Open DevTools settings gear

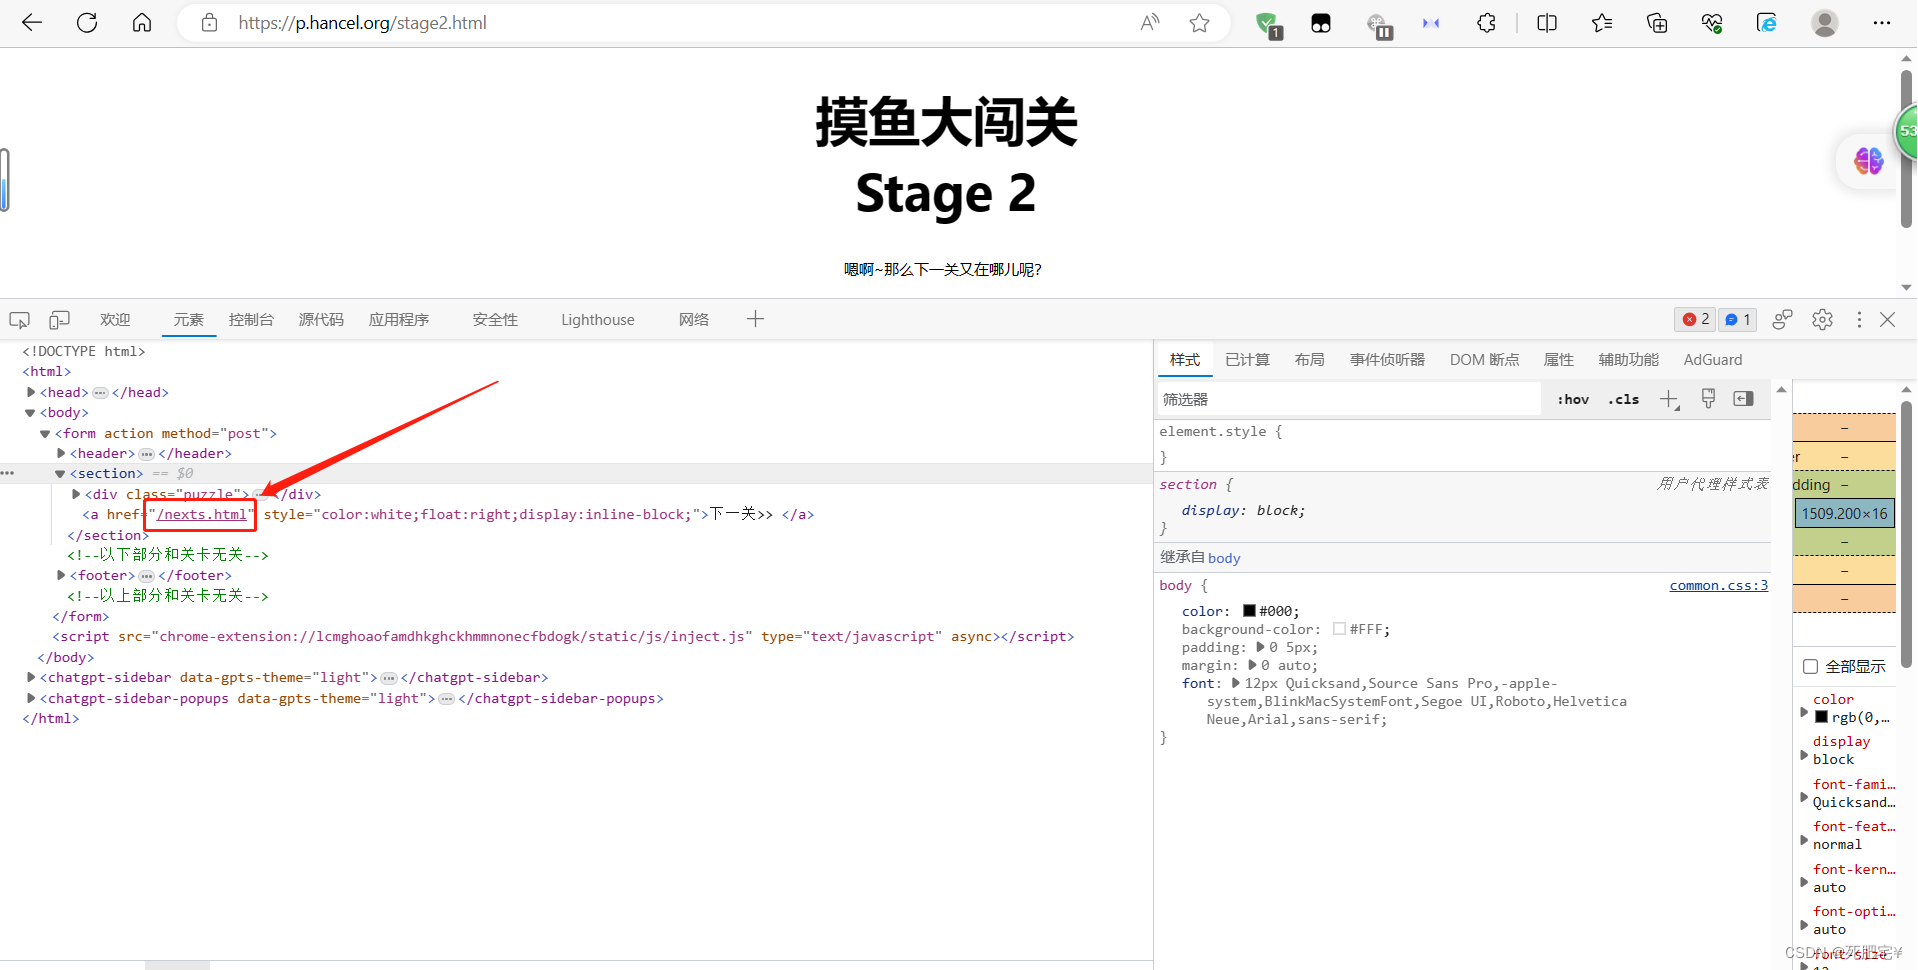[x=1822, y=319]
